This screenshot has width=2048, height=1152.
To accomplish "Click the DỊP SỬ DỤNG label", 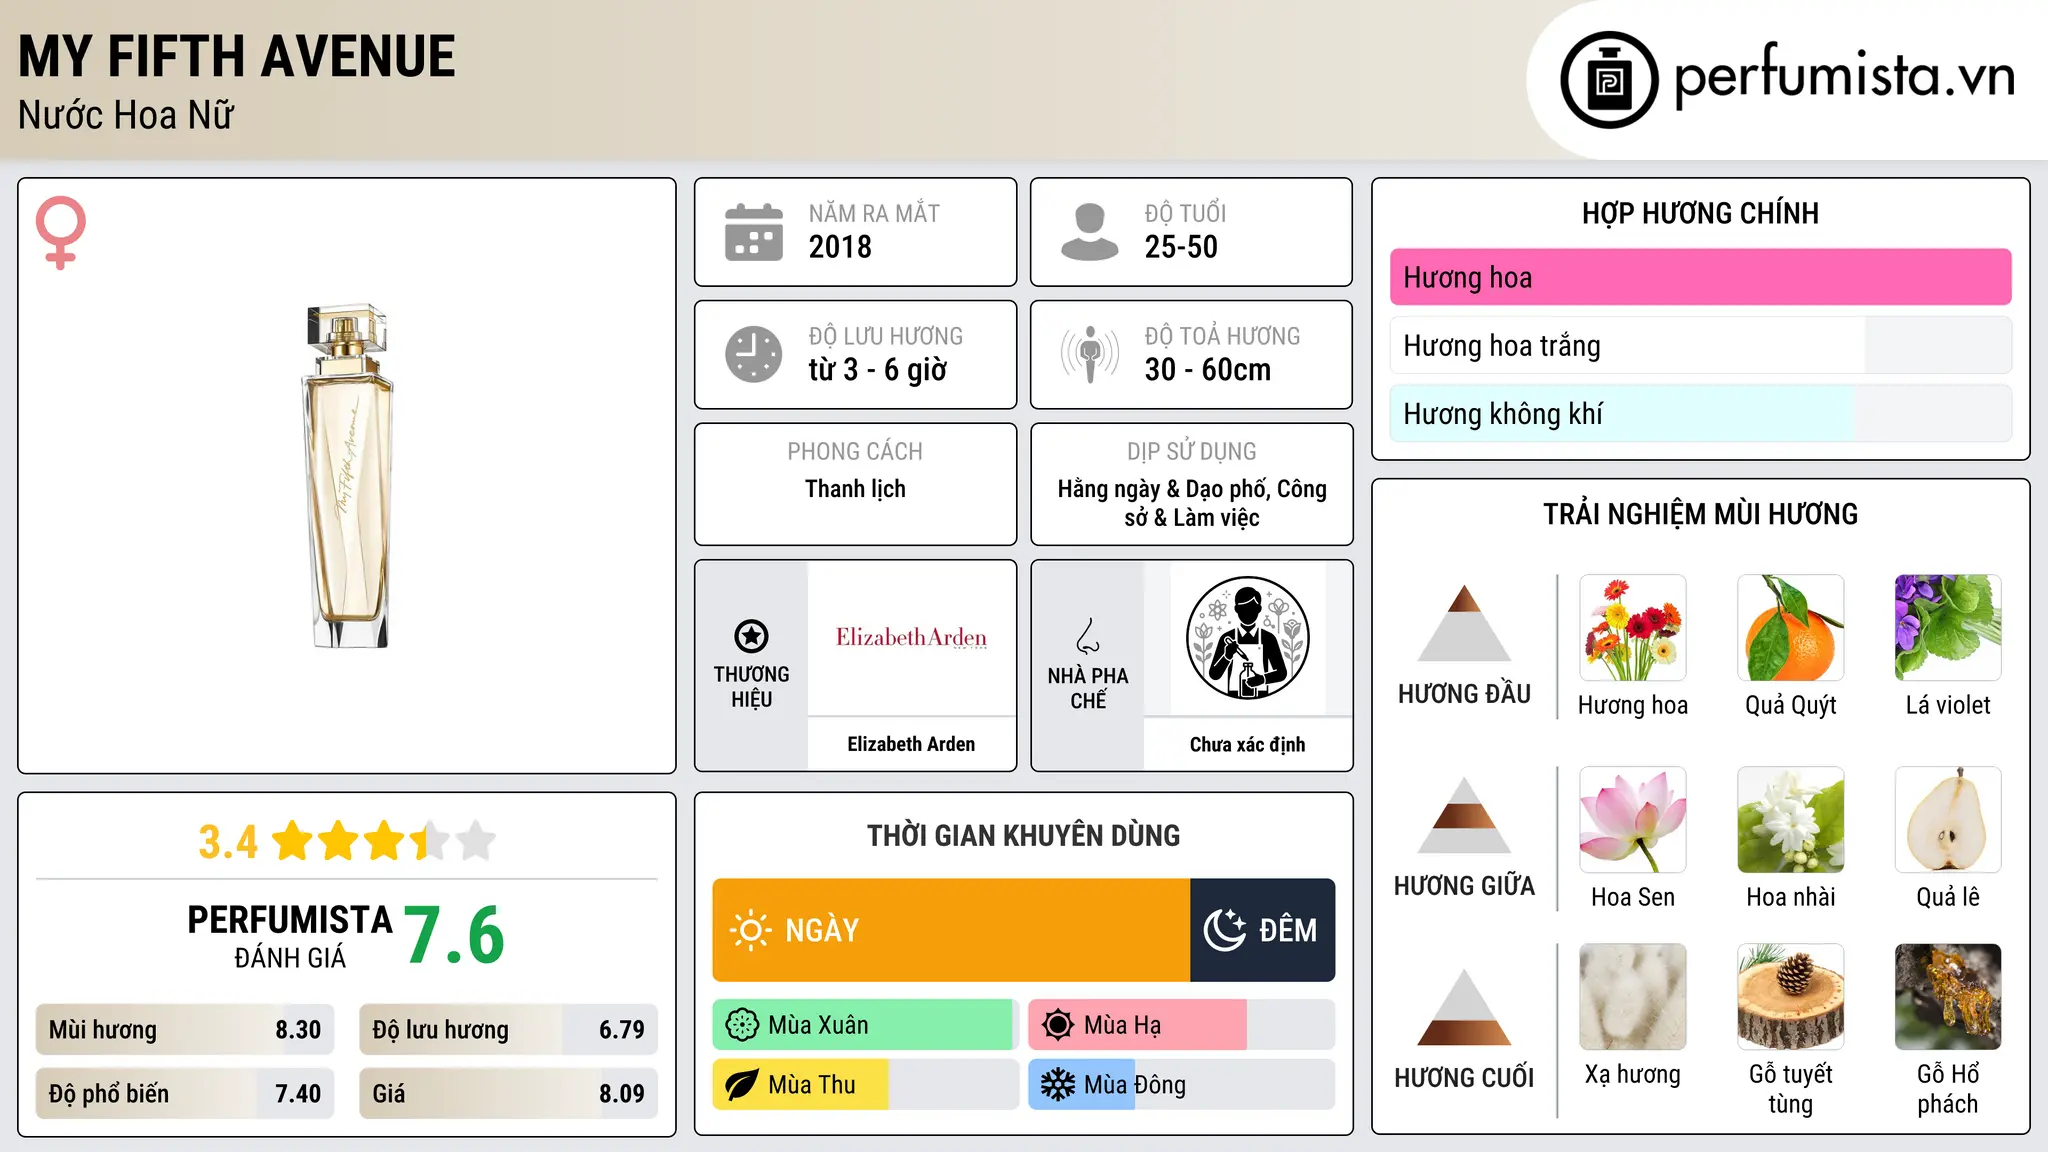I will click(1191, 452).
